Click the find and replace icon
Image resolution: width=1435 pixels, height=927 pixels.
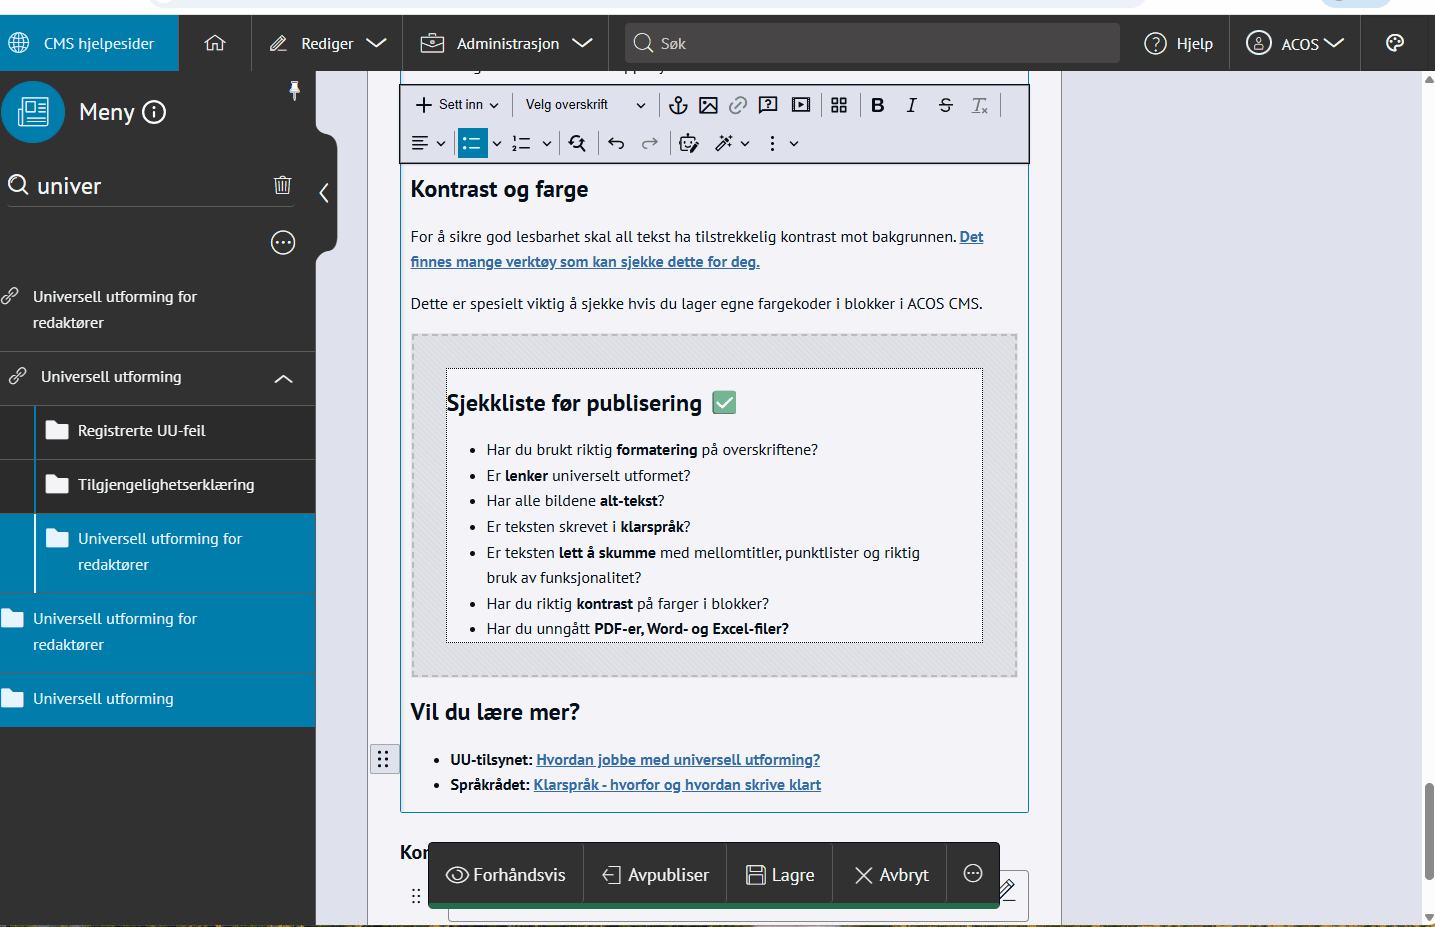[x=577, y=144]
